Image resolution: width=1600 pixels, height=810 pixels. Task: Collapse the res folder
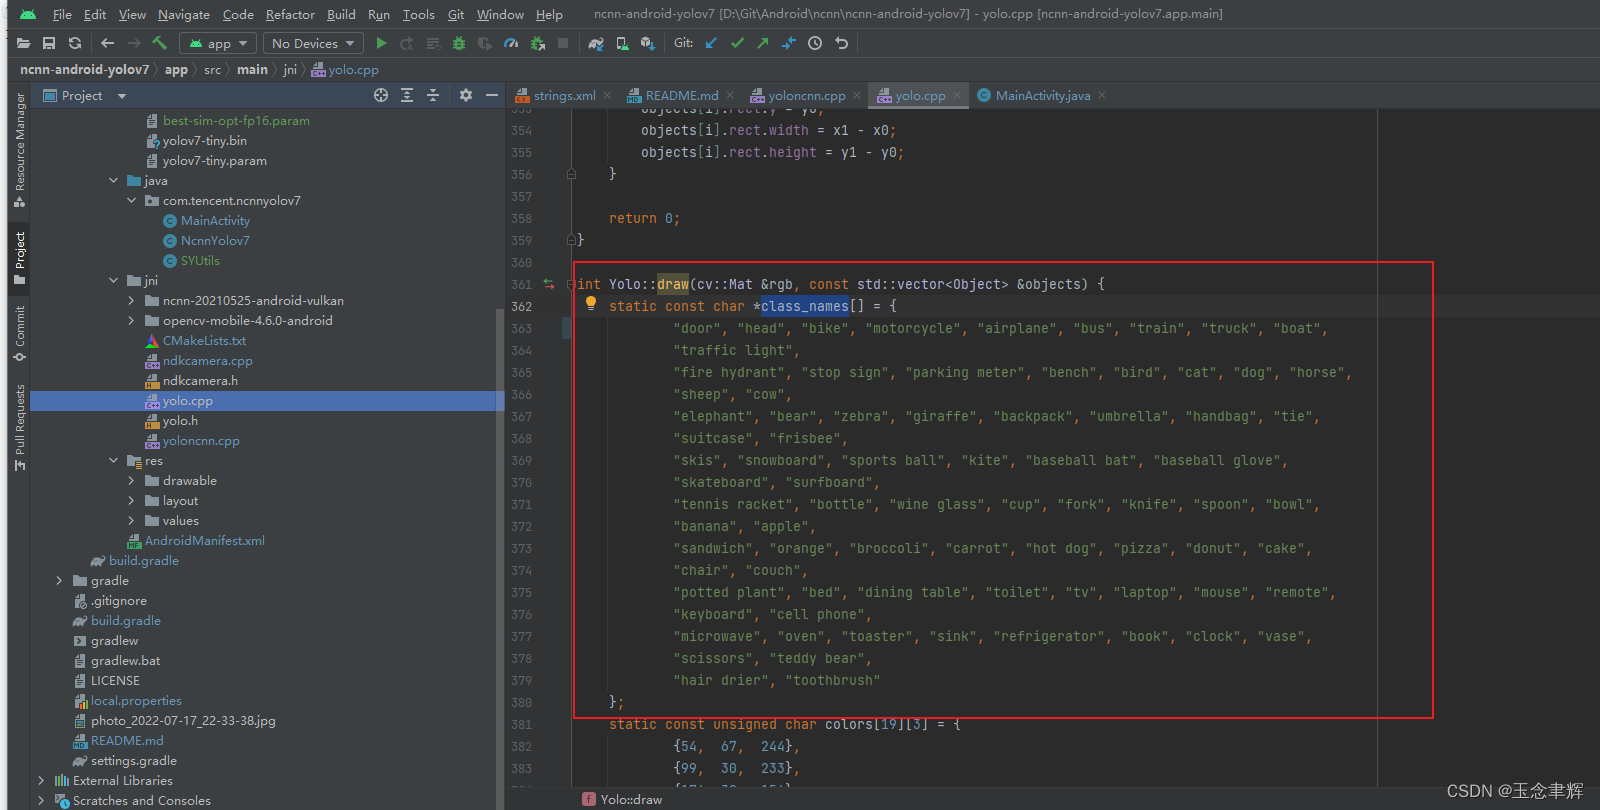113,461
